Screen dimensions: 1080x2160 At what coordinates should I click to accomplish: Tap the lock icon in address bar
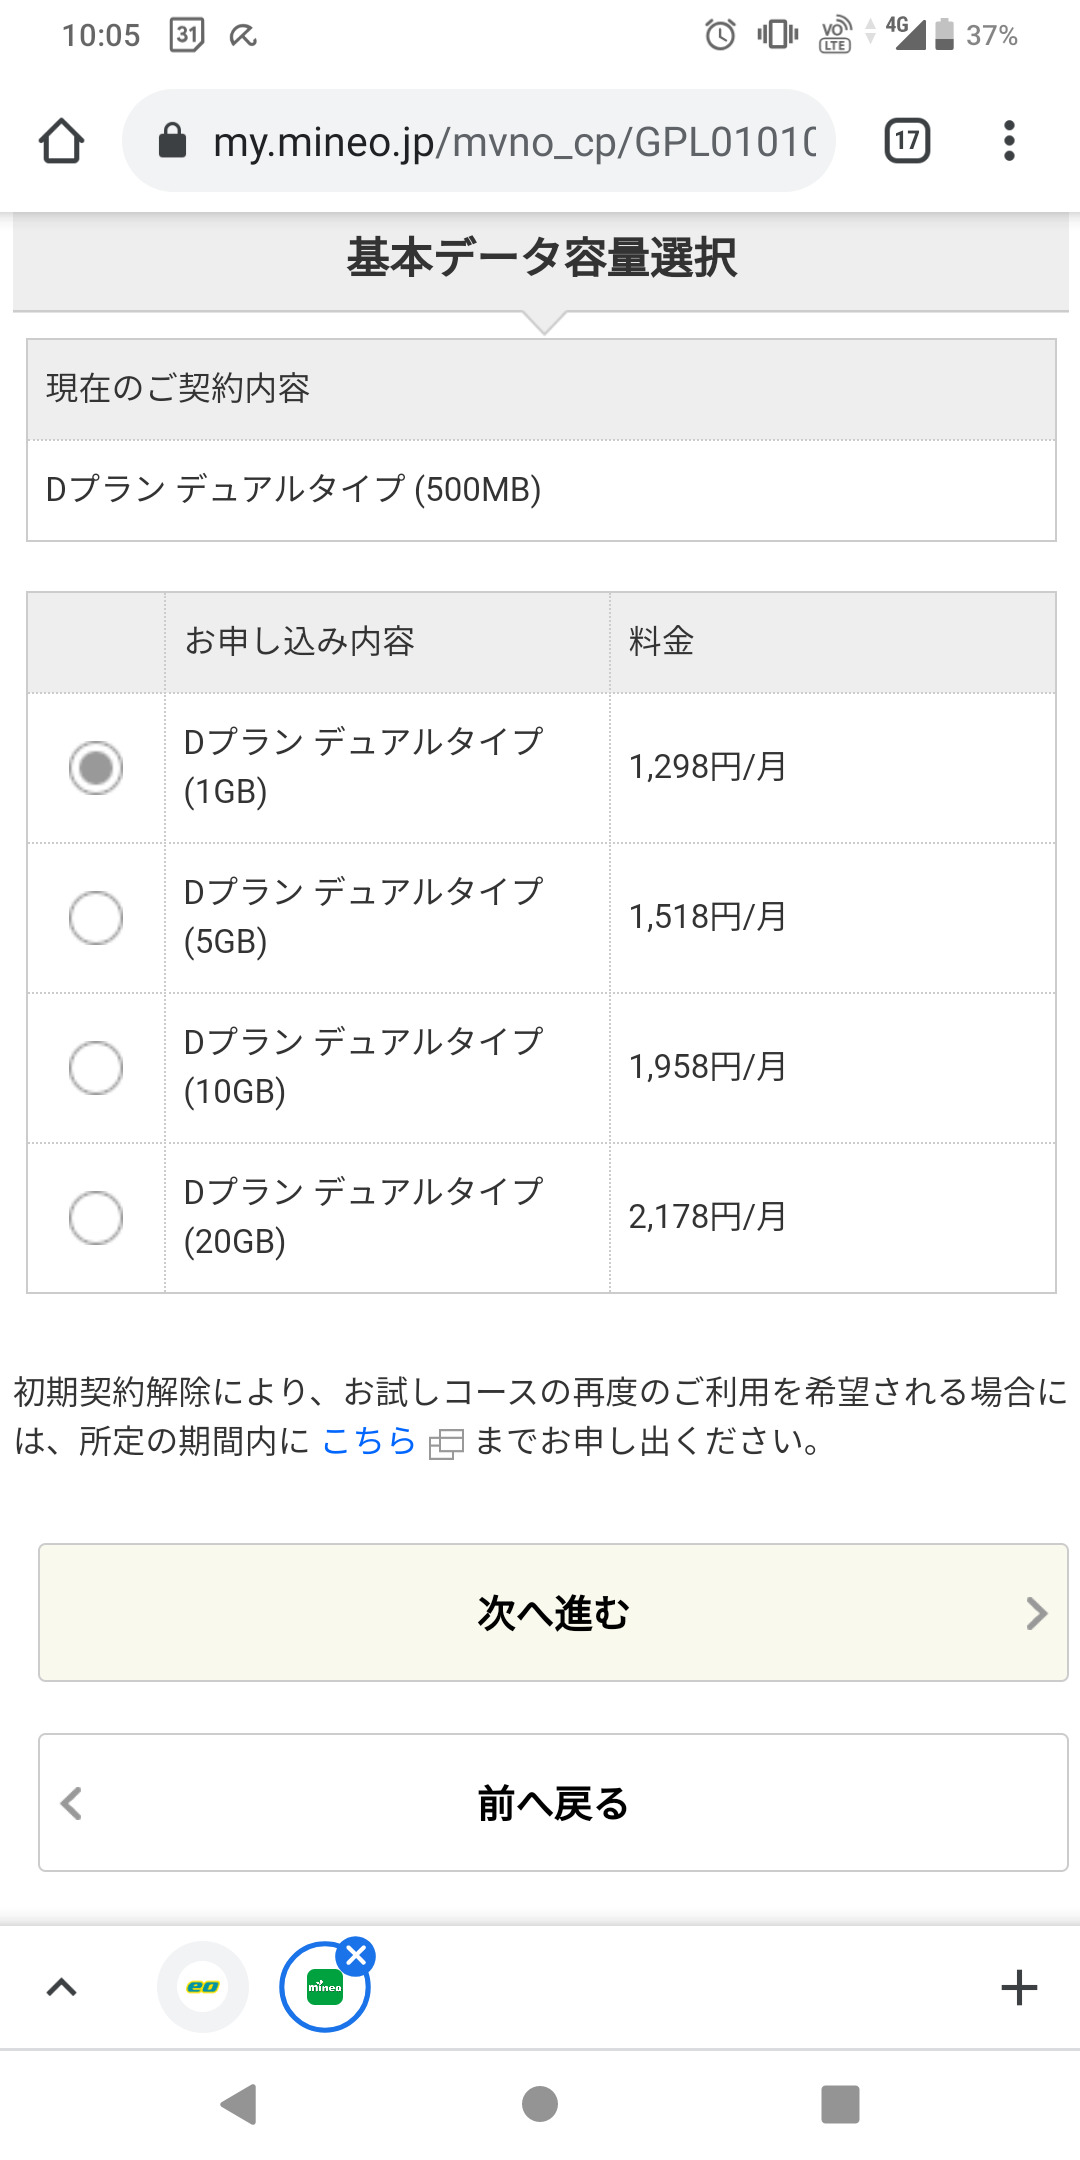pos(173,141)
